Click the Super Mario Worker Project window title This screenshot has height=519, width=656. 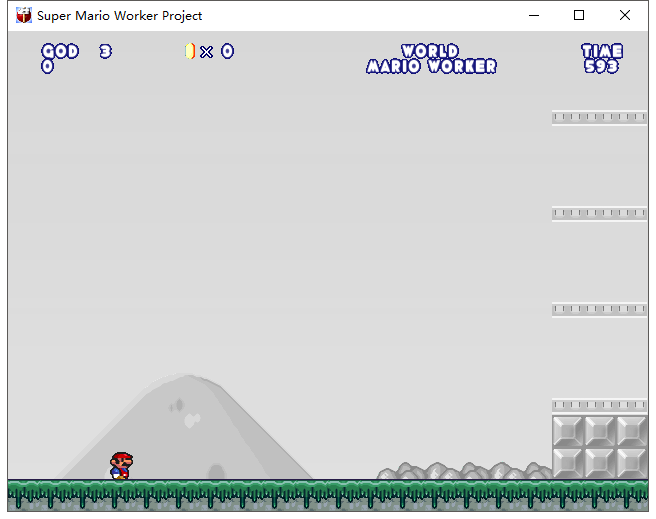[x=119, y=15]
